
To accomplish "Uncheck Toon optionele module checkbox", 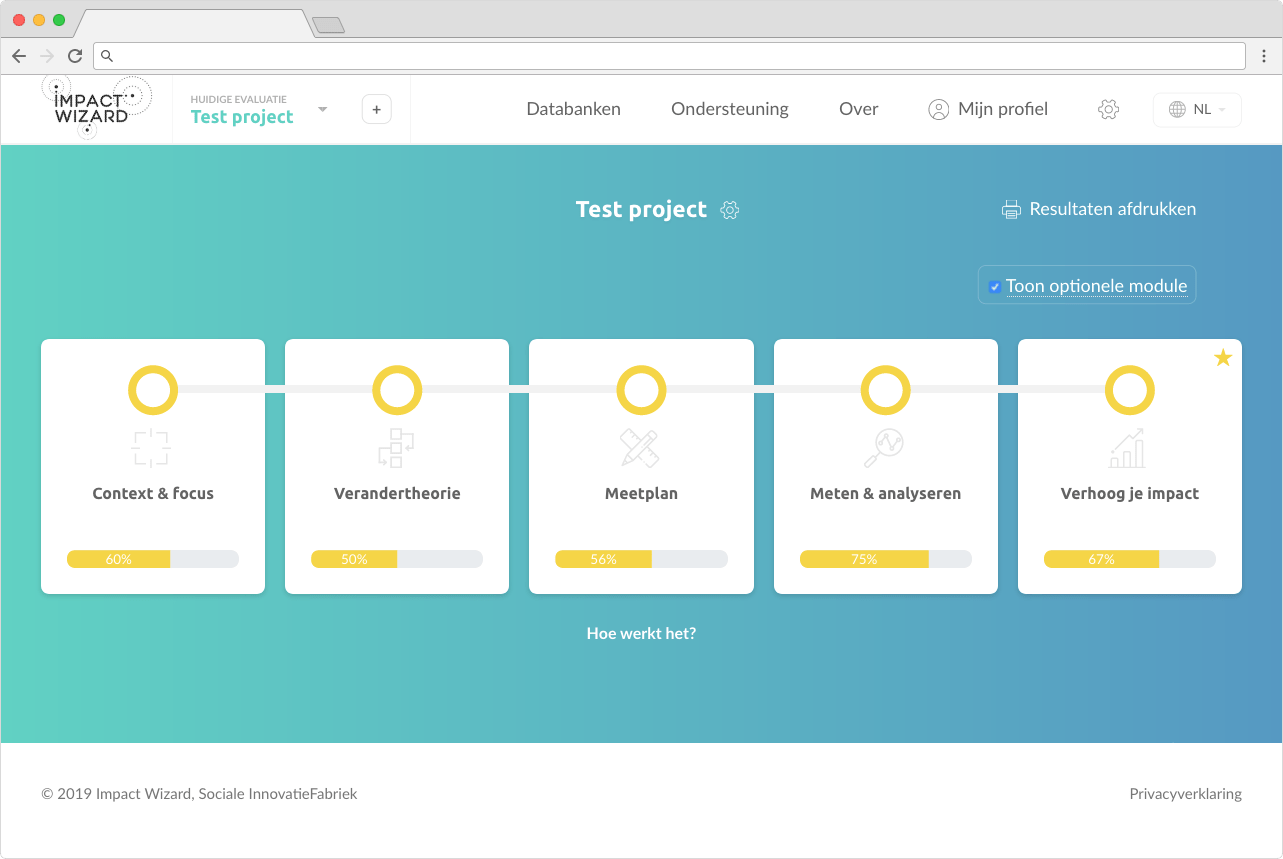I will tap(994, 287).
